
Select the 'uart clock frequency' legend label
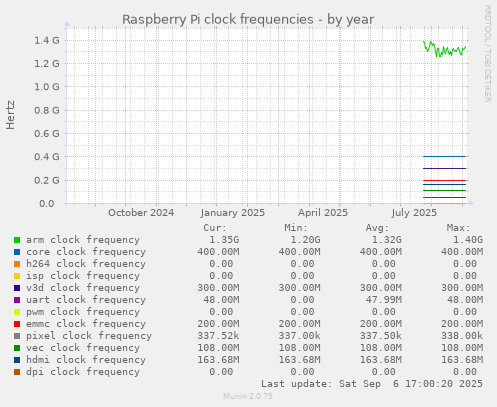point(86,300)
